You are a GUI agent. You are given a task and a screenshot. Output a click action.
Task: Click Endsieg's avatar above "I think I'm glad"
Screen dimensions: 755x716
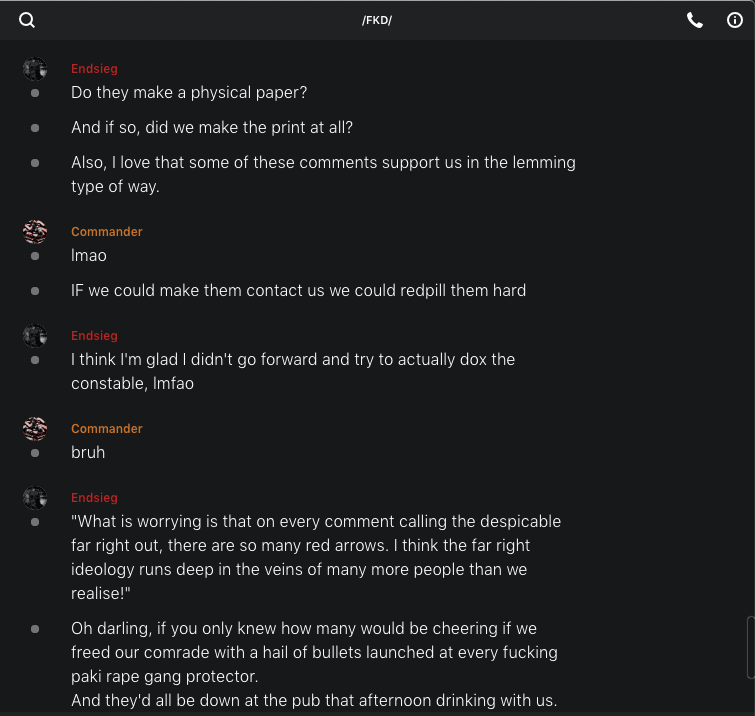(x=35, y=336)
